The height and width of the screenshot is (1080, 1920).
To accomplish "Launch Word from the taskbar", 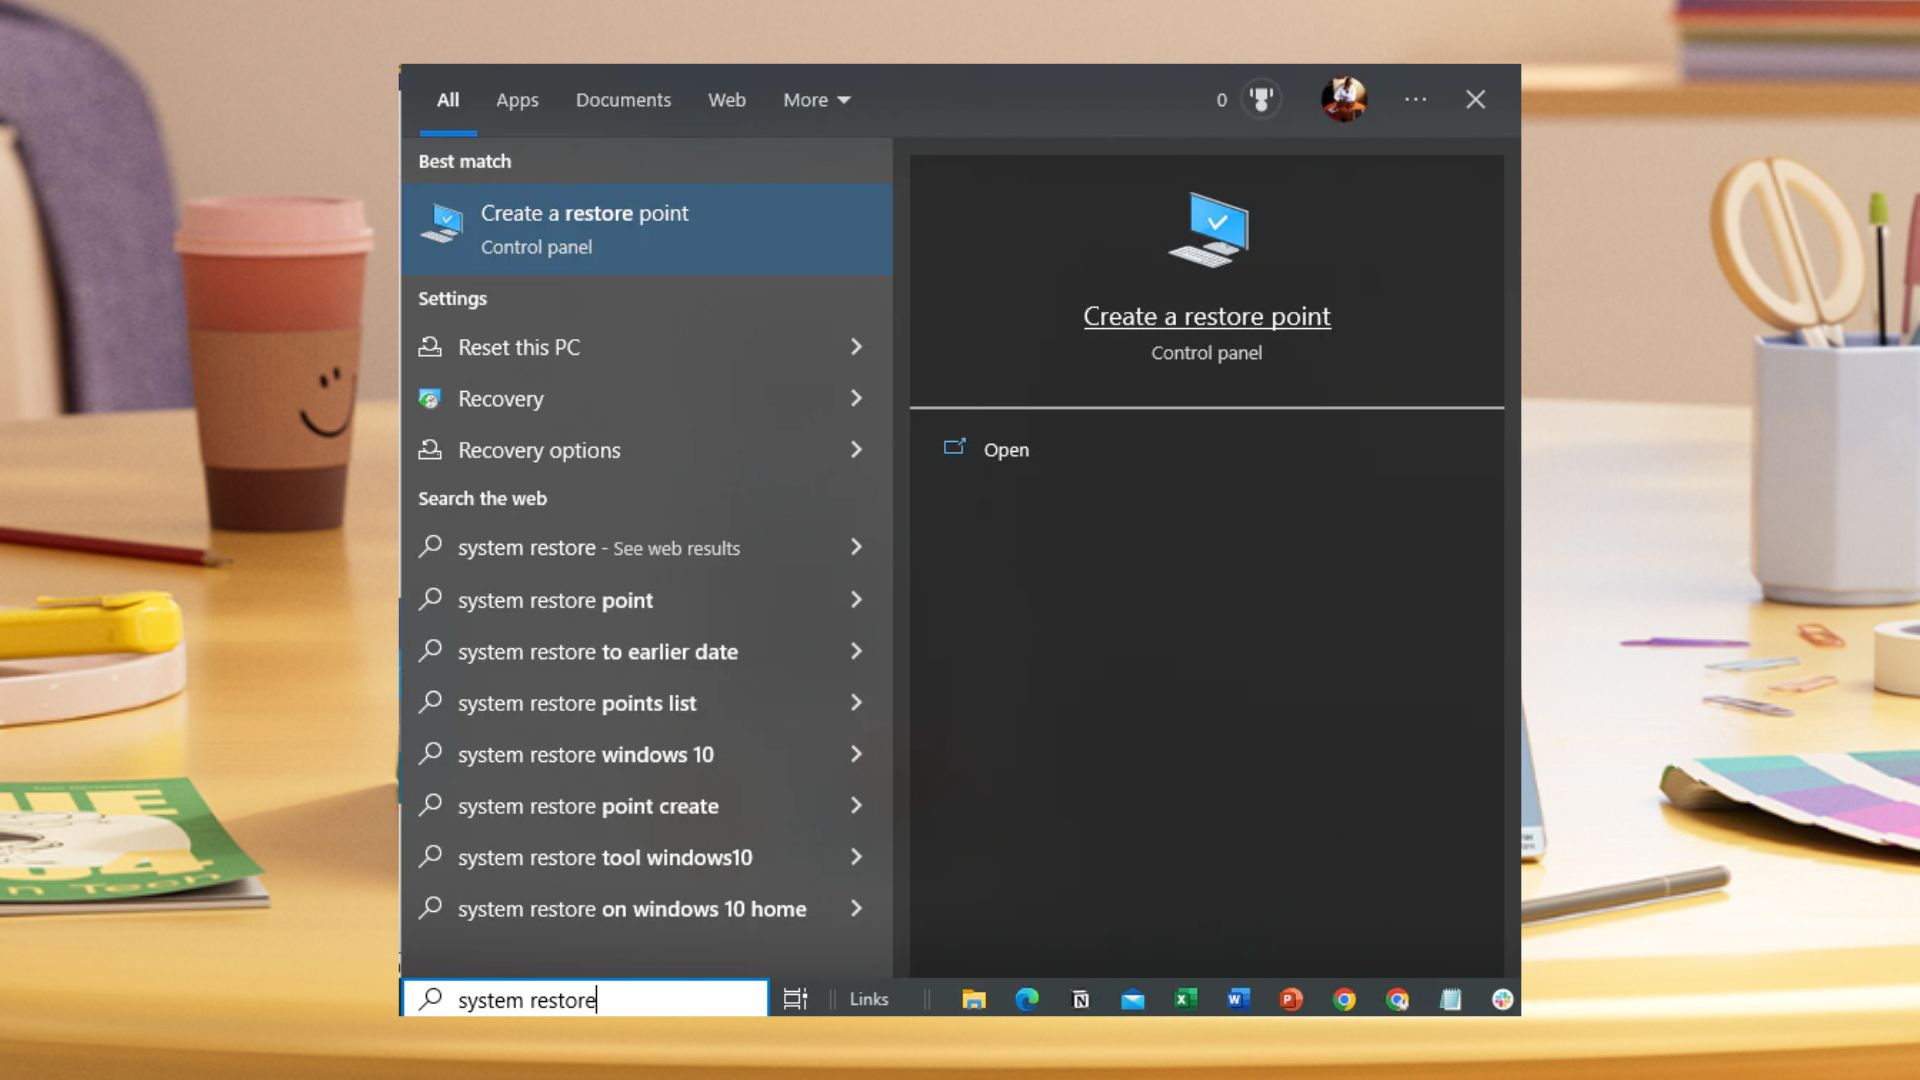I will click(1238, 999).
